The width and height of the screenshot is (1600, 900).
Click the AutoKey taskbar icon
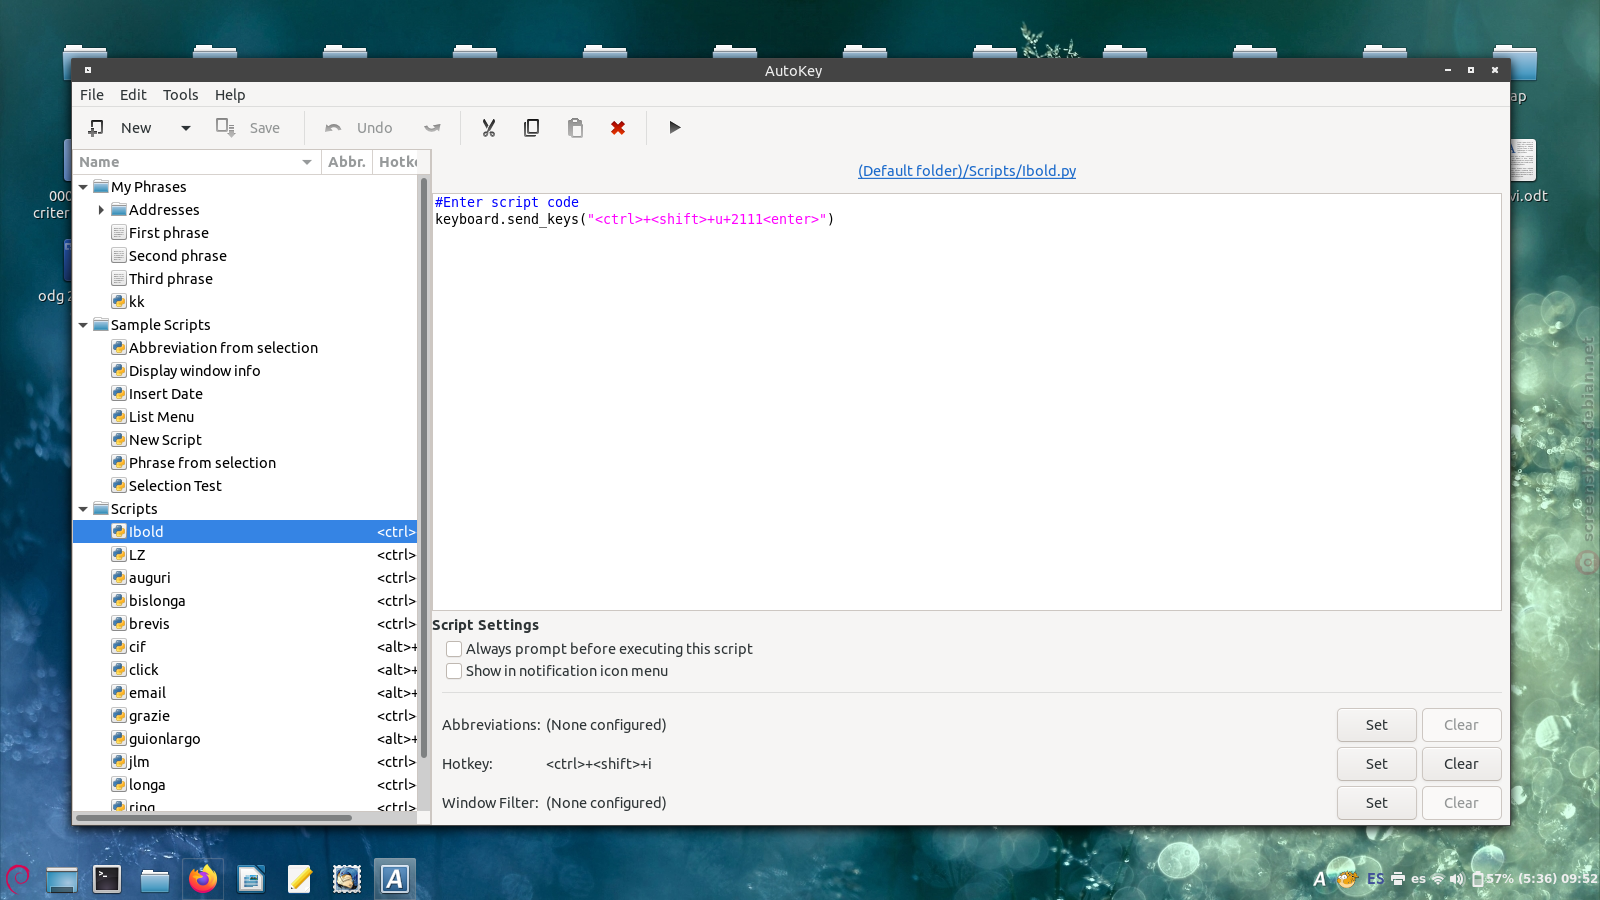(395, 879)
